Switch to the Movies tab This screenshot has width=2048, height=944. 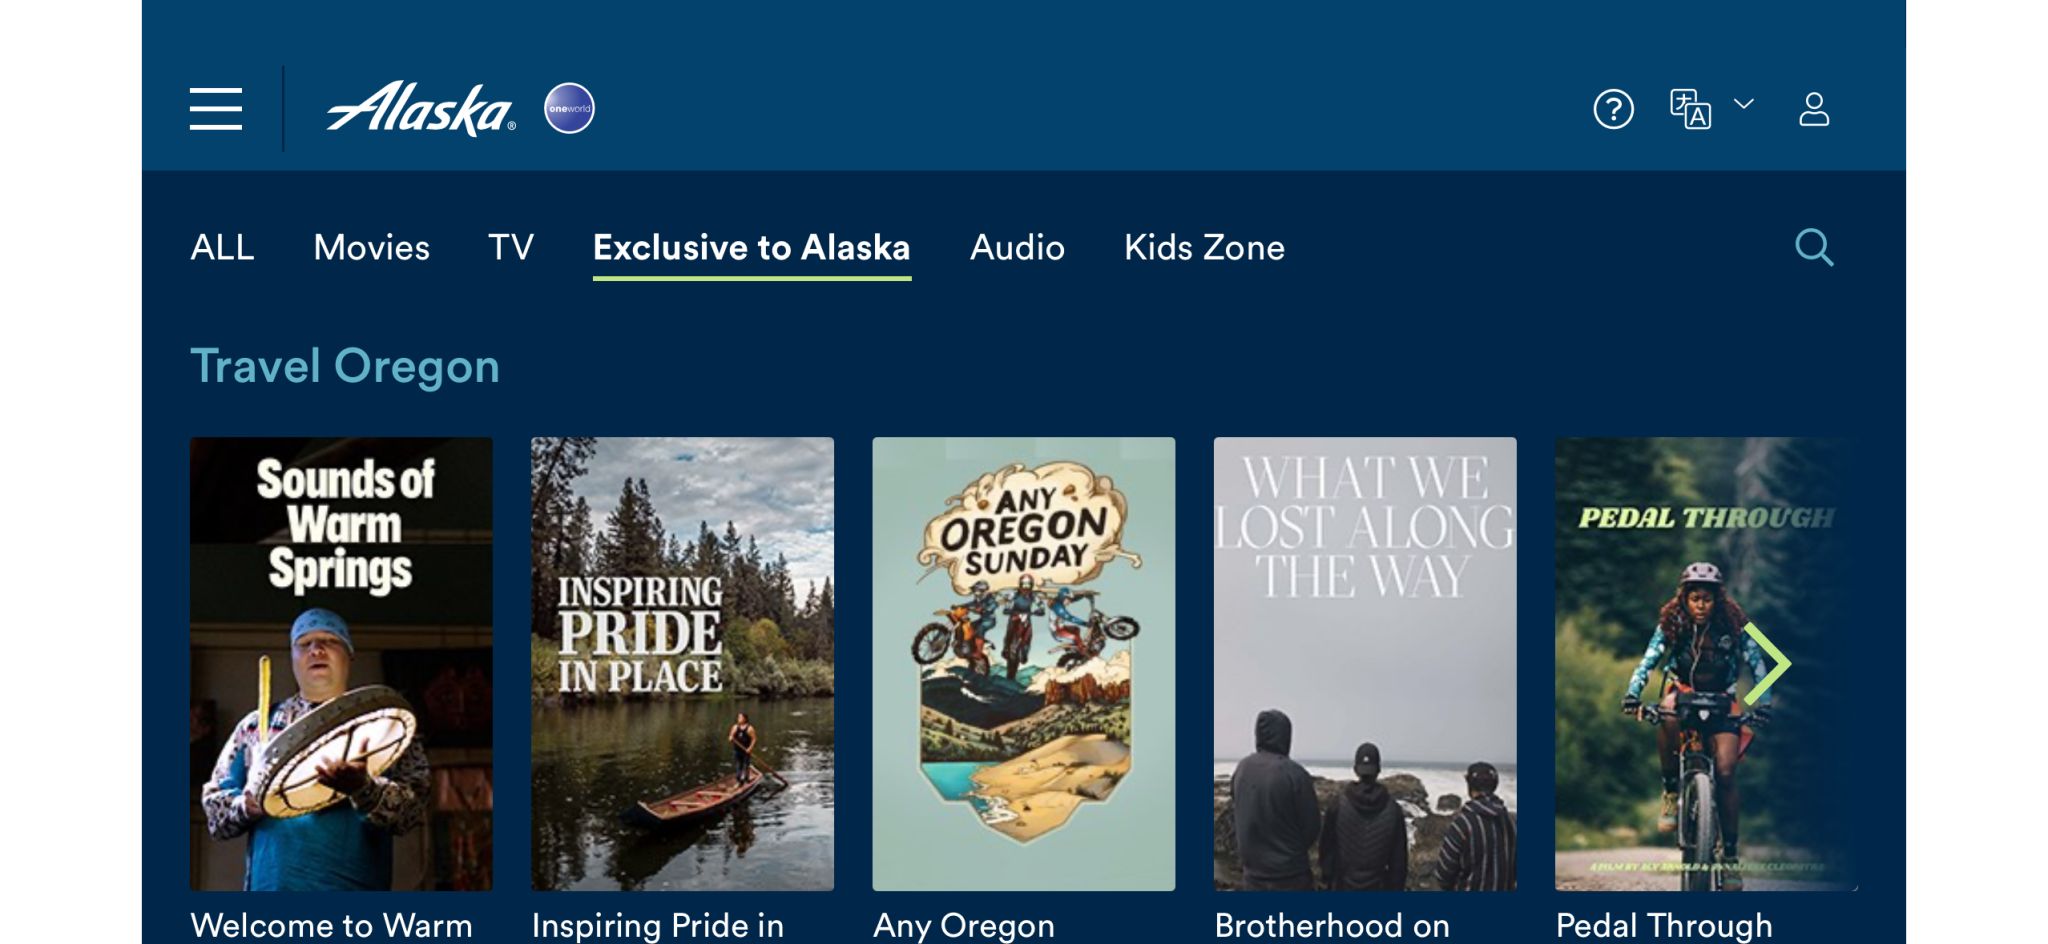(371, 248)
